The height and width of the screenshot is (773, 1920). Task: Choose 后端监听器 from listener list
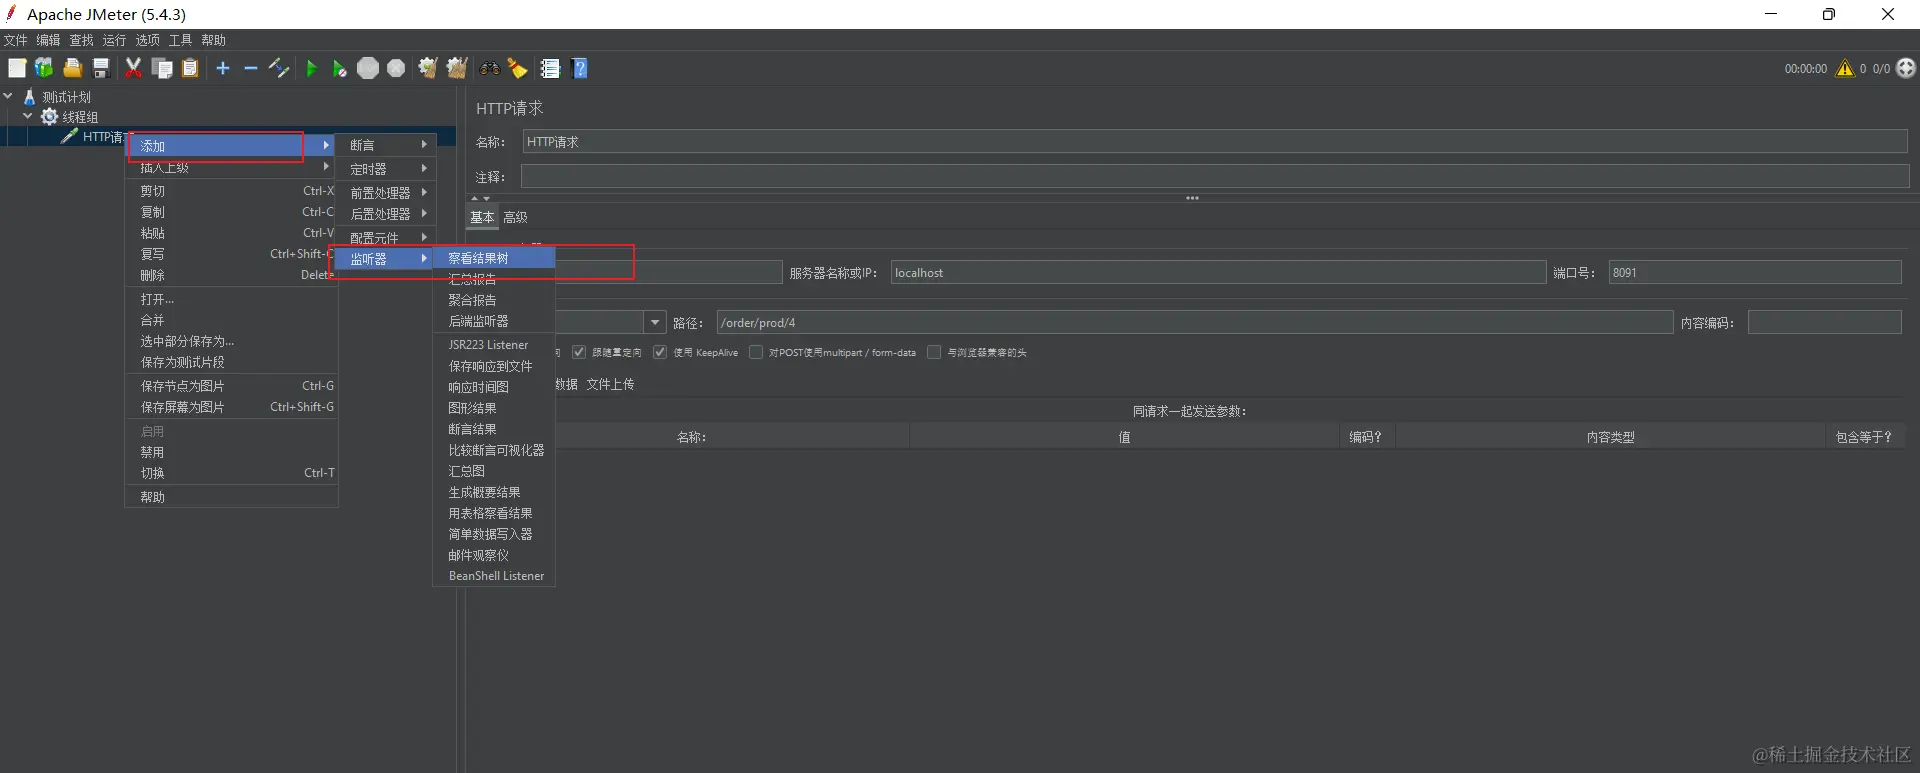click(494, 321)
